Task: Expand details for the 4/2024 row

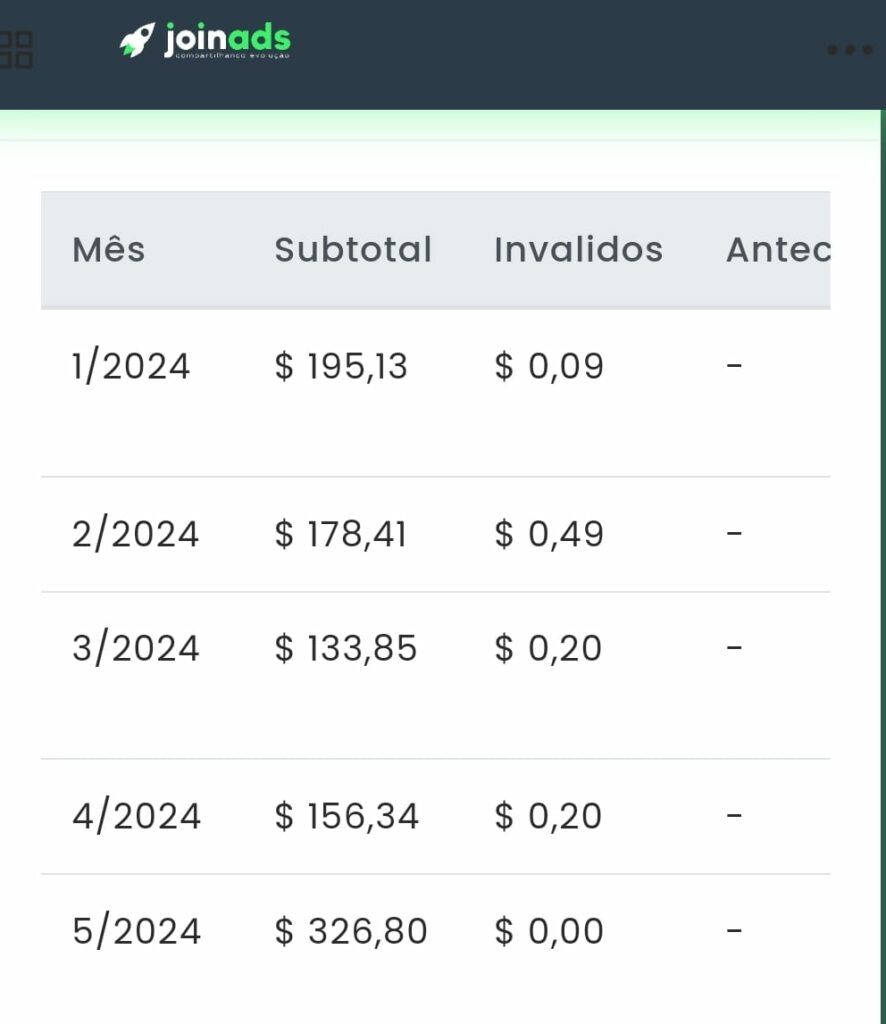Action: click(x=136, y=815)
